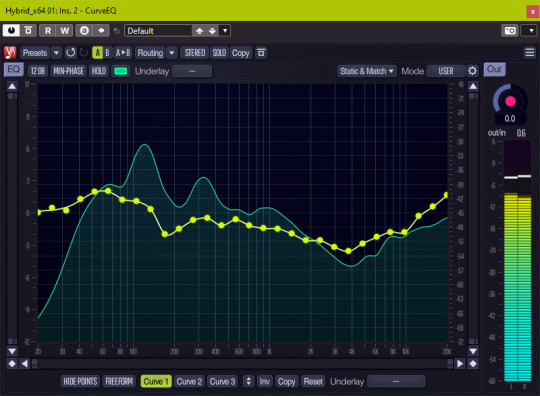This screenshot has width=540, height=396.
Task: Click the Voxengo logo icon
Action: pos(10,53)
